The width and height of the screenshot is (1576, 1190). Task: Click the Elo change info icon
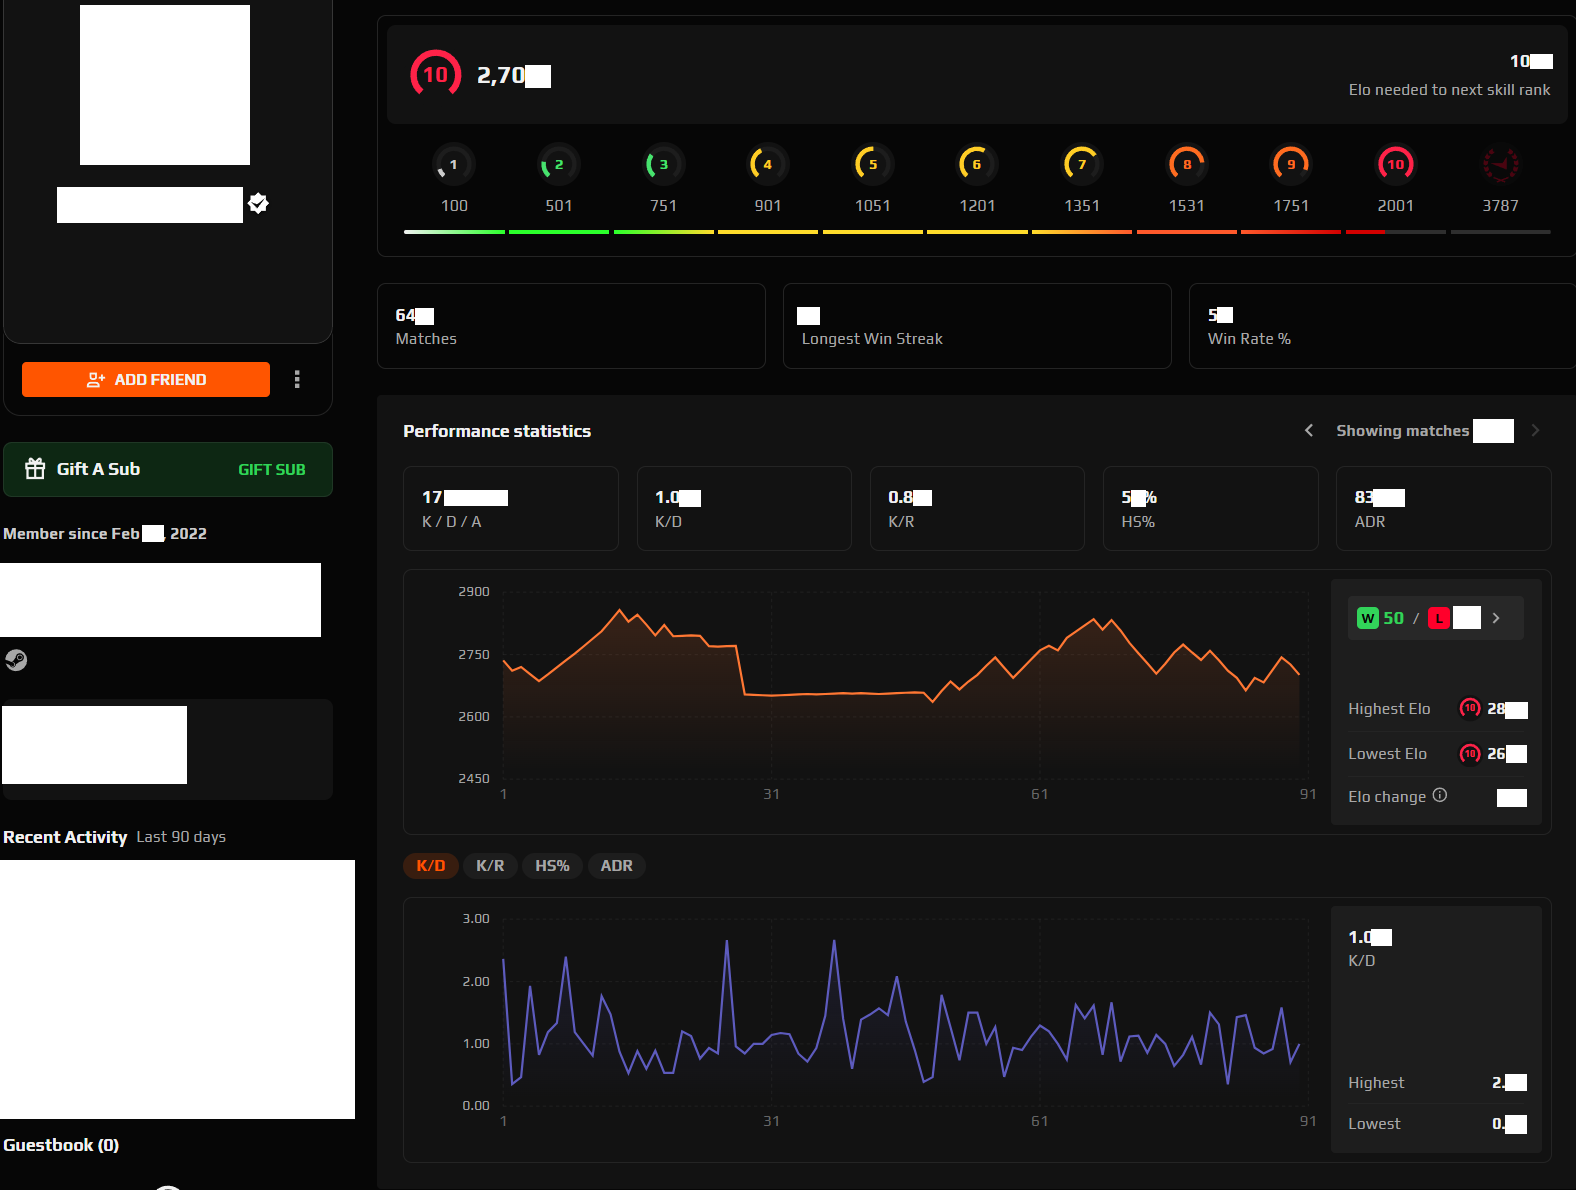point(1439,795)
